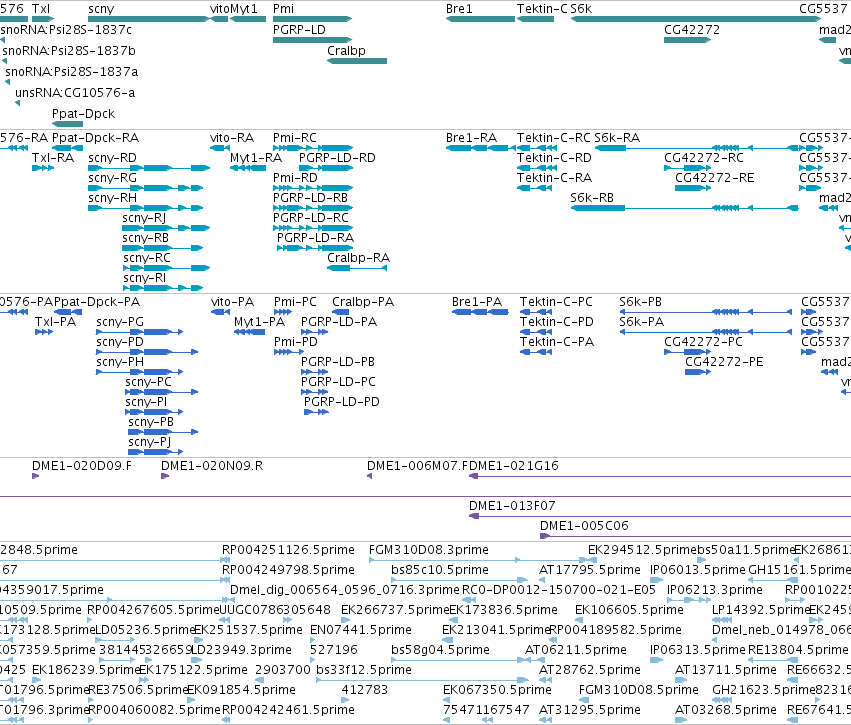Image resolution: width=851 pixels, height=725 pixels.
Task: Click the Cralbp-PA protein label
Action: [363, 302]
